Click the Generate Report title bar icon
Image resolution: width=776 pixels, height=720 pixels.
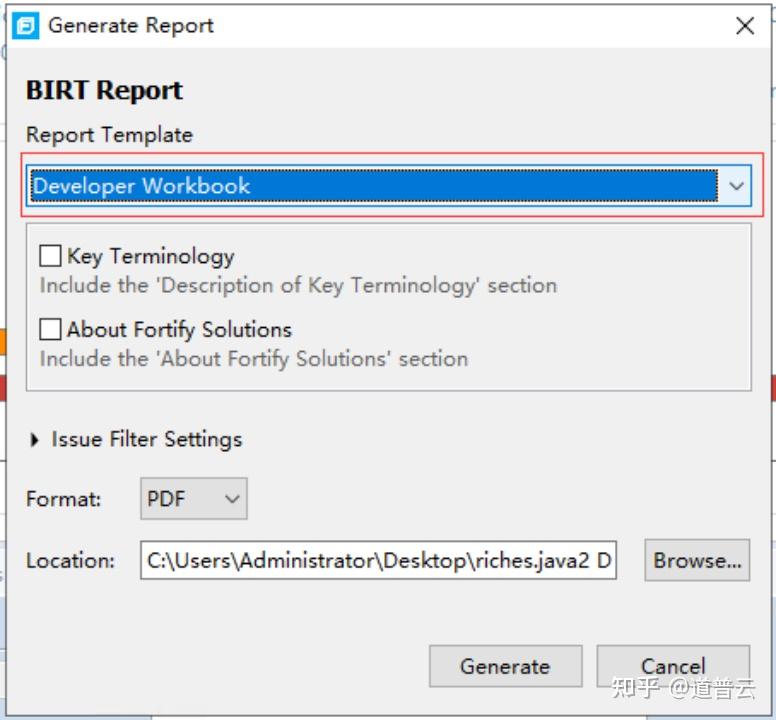coord(25,26)
